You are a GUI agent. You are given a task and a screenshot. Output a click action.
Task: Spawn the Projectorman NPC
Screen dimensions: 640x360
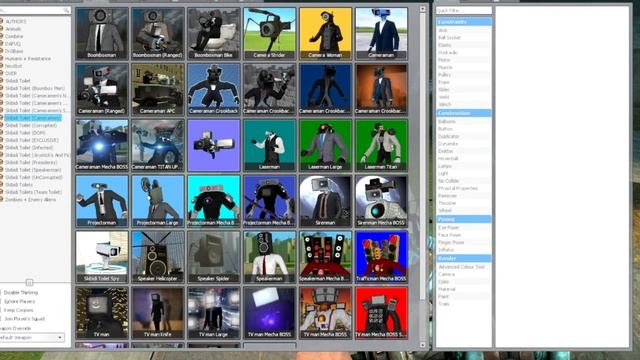click(x=102, y=201)
